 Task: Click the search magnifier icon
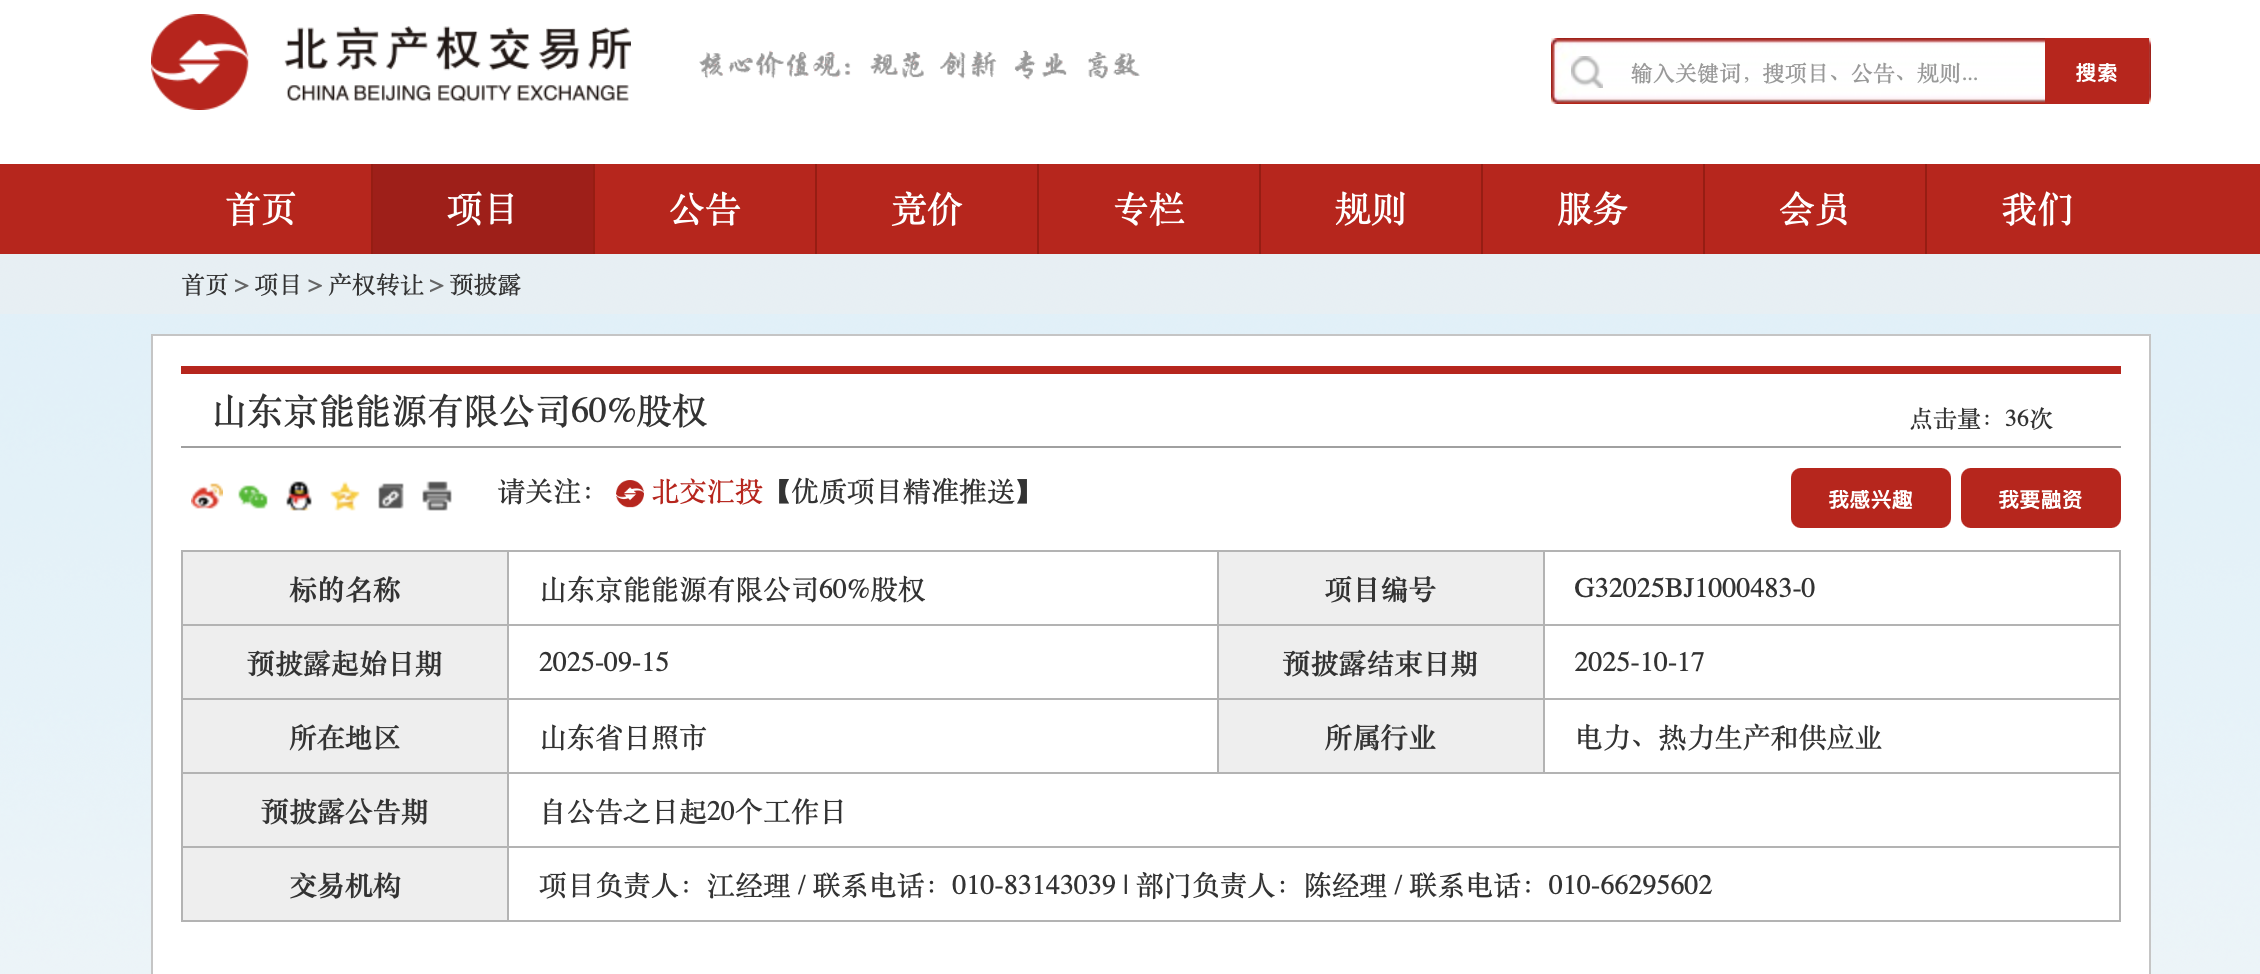pos(1586,72)
